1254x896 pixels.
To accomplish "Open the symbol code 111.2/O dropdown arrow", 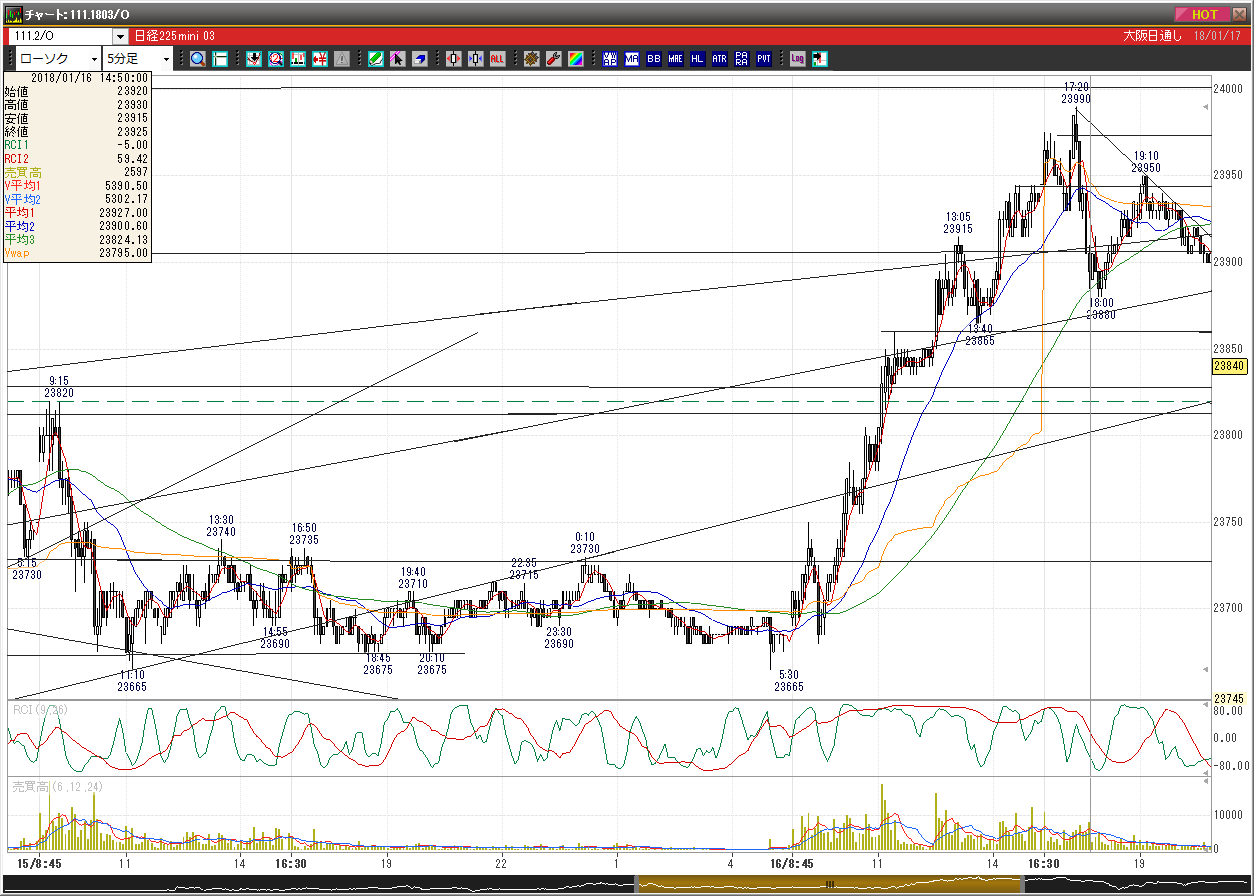I will point(121,36).
